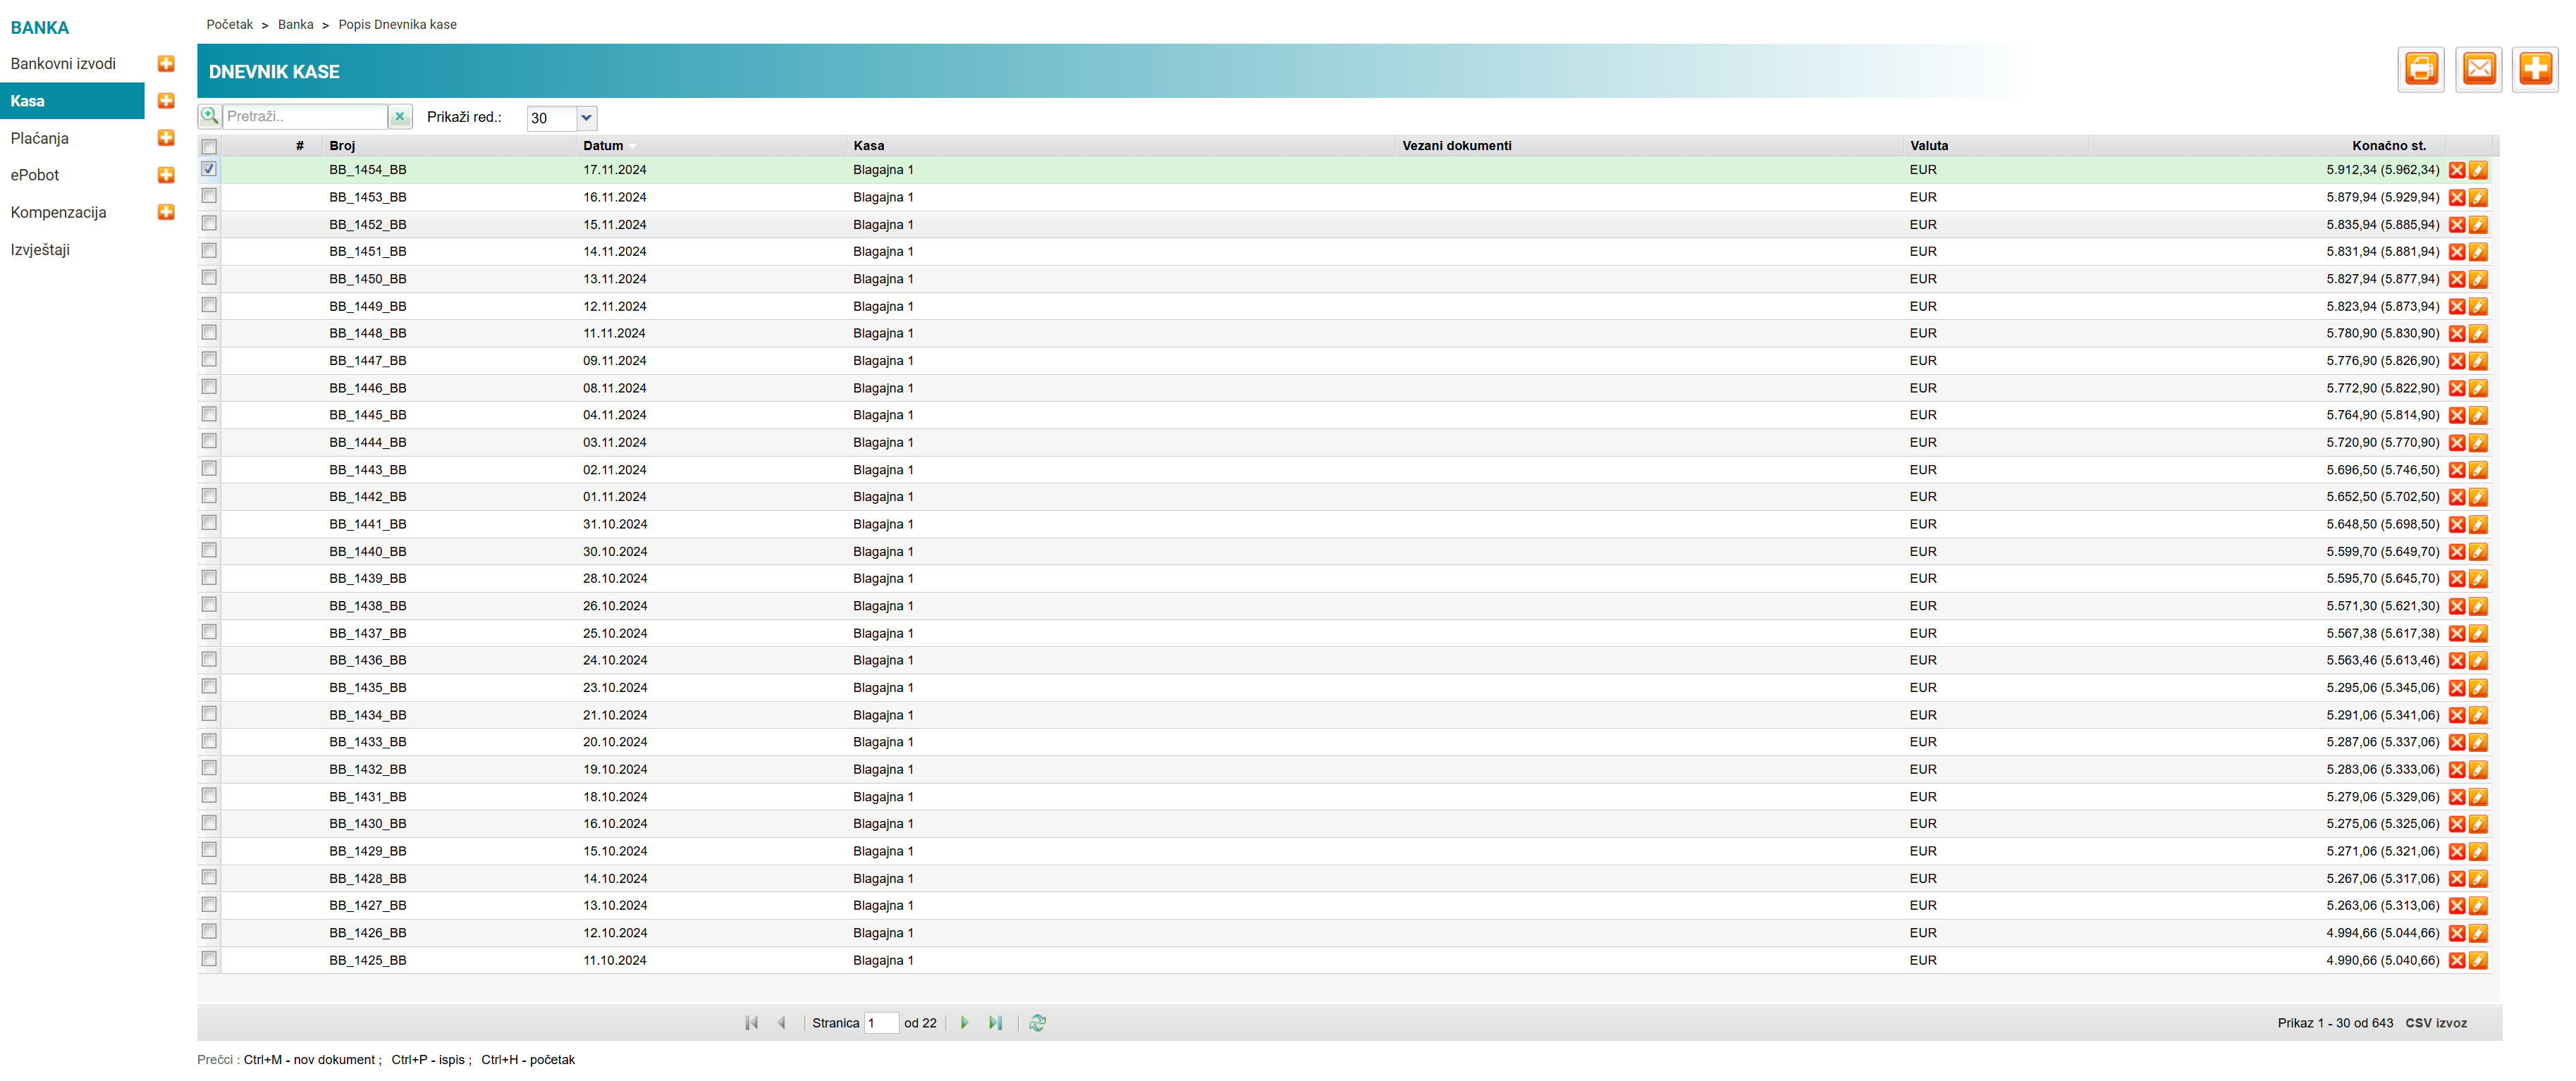Click the search magnifier icon

pos(209,117)
